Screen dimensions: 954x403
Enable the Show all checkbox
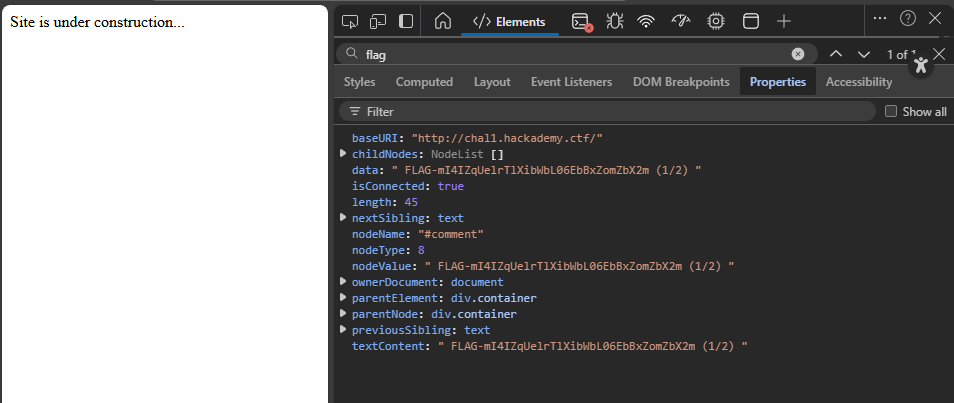click(x=891, y=112)
